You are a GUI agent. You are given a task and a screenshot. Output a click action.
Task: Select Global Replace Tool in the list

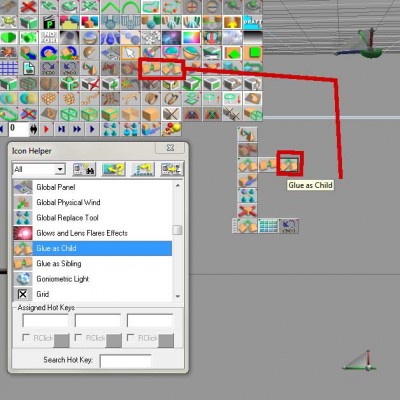92,218
